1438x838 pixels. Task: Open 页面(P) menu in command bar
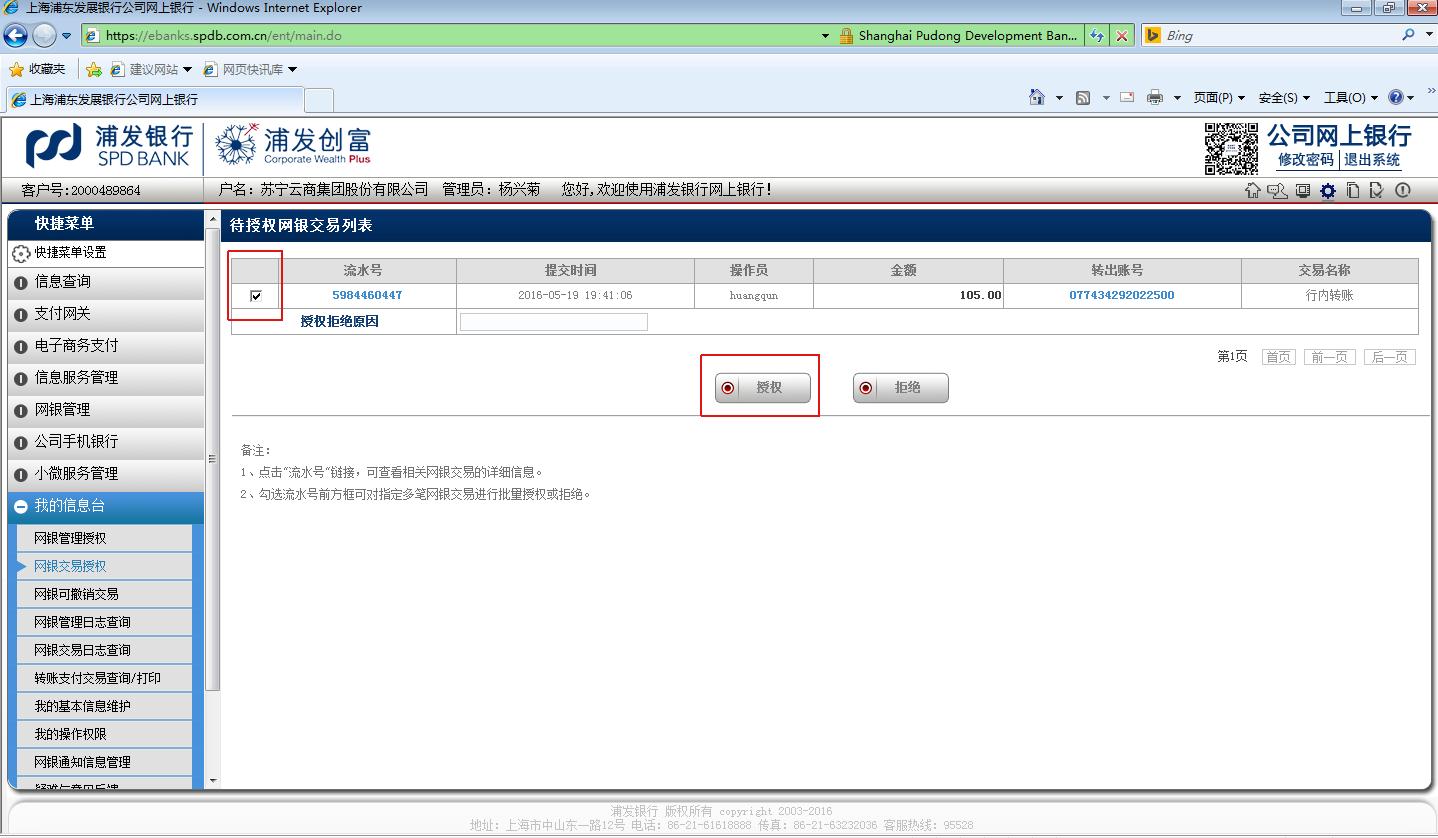[1219, 97]
